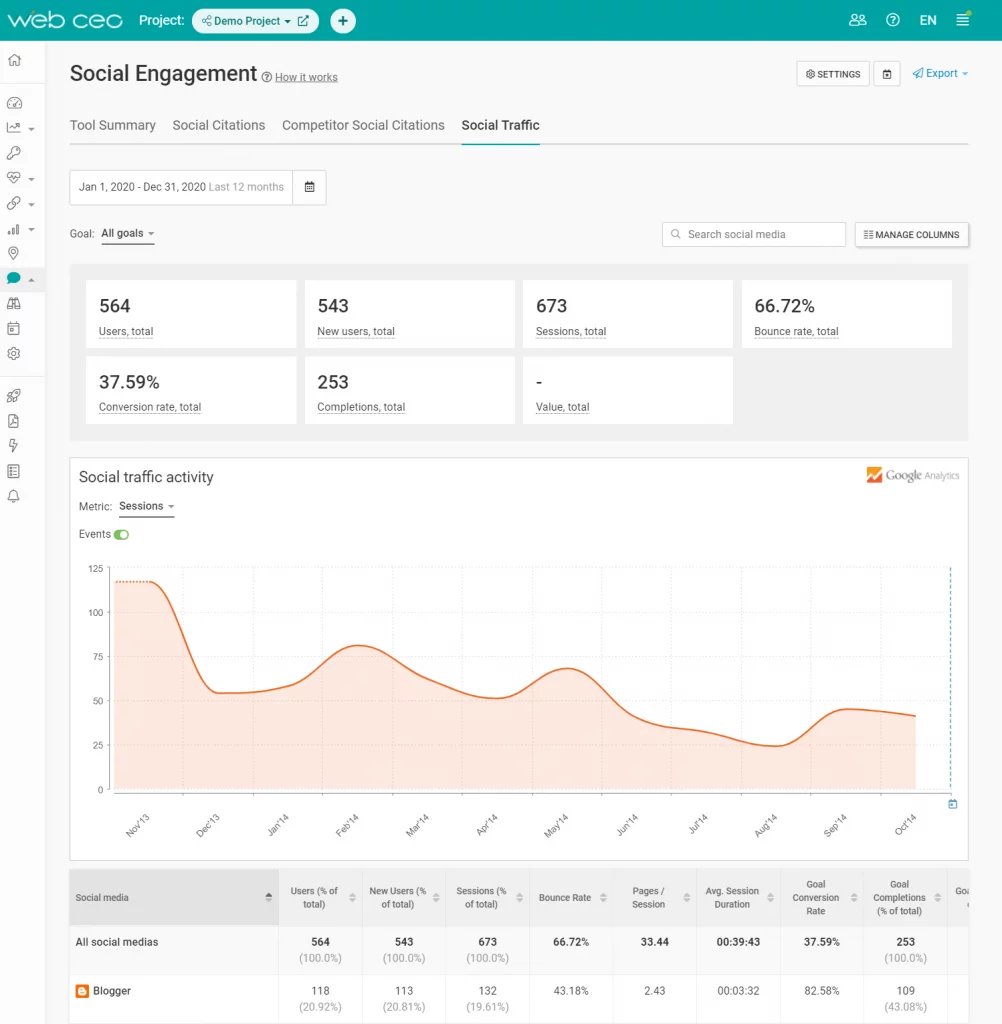The image size is (1002, 1024).
Task: Sort table by Social media column
Action: (x=174, y=897)
